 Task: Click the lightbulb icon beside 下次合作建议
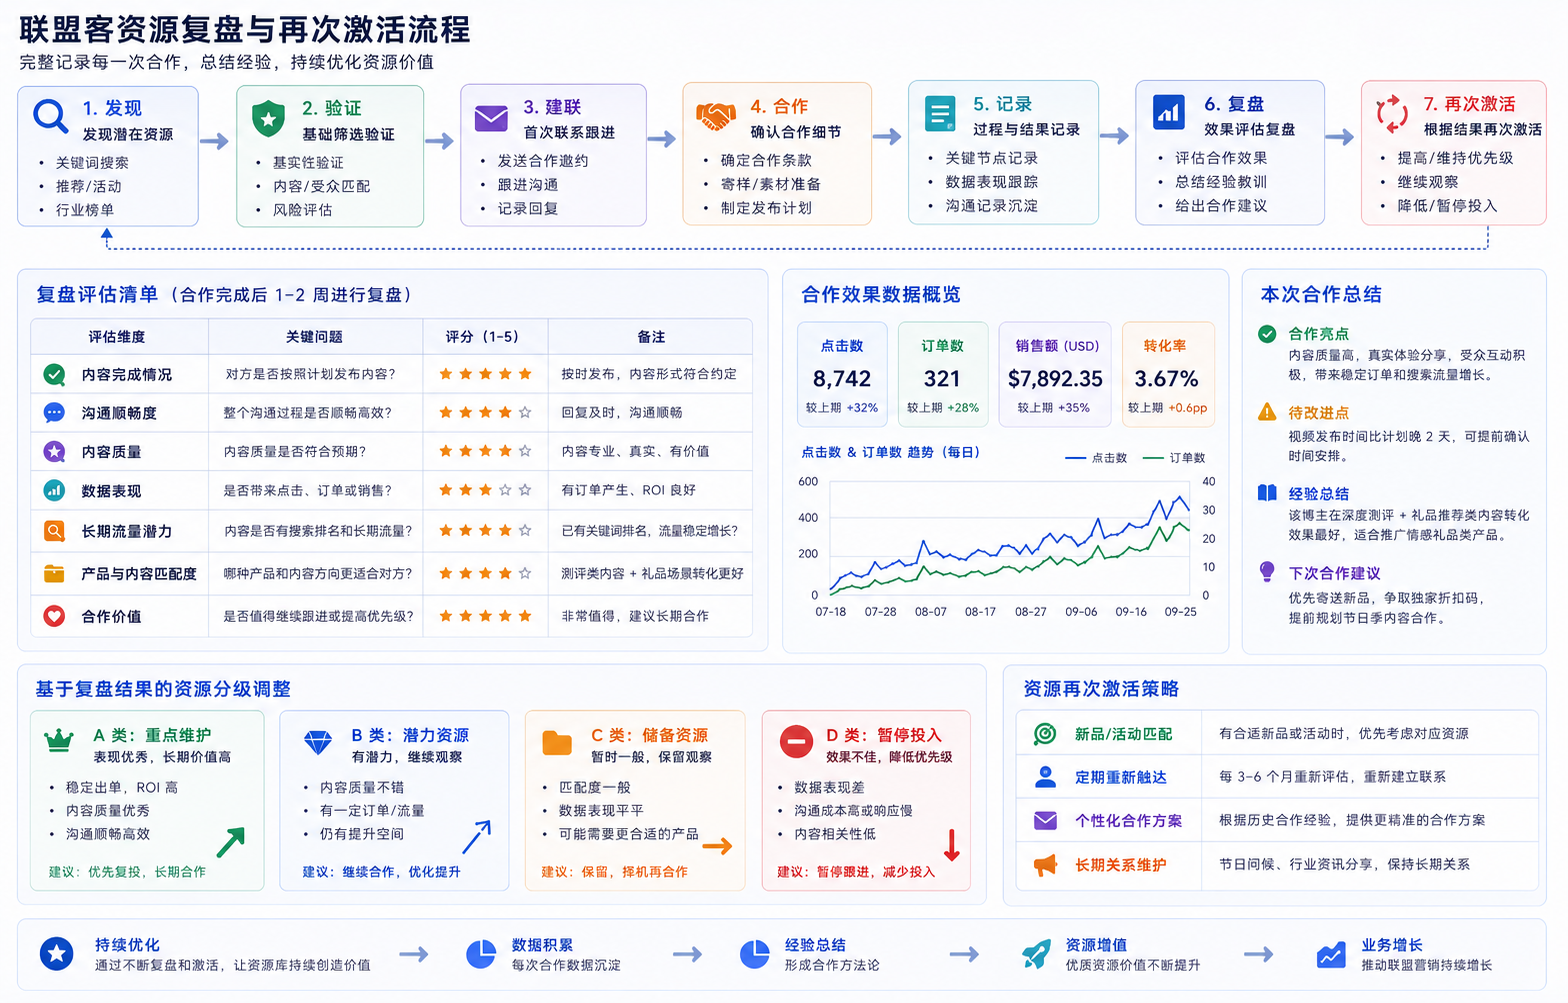(1267, 572)
